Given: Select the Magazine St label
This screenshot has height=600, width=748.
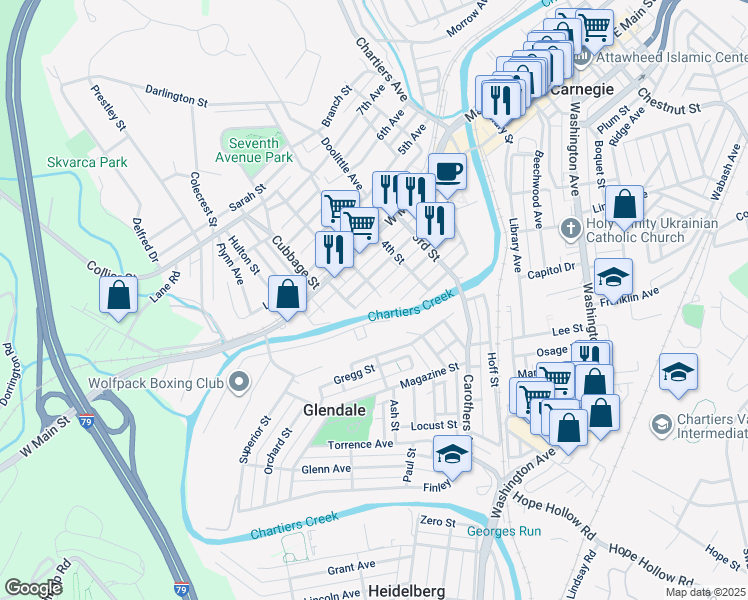Looking at the screenshot, I should (x=429, y=375).
